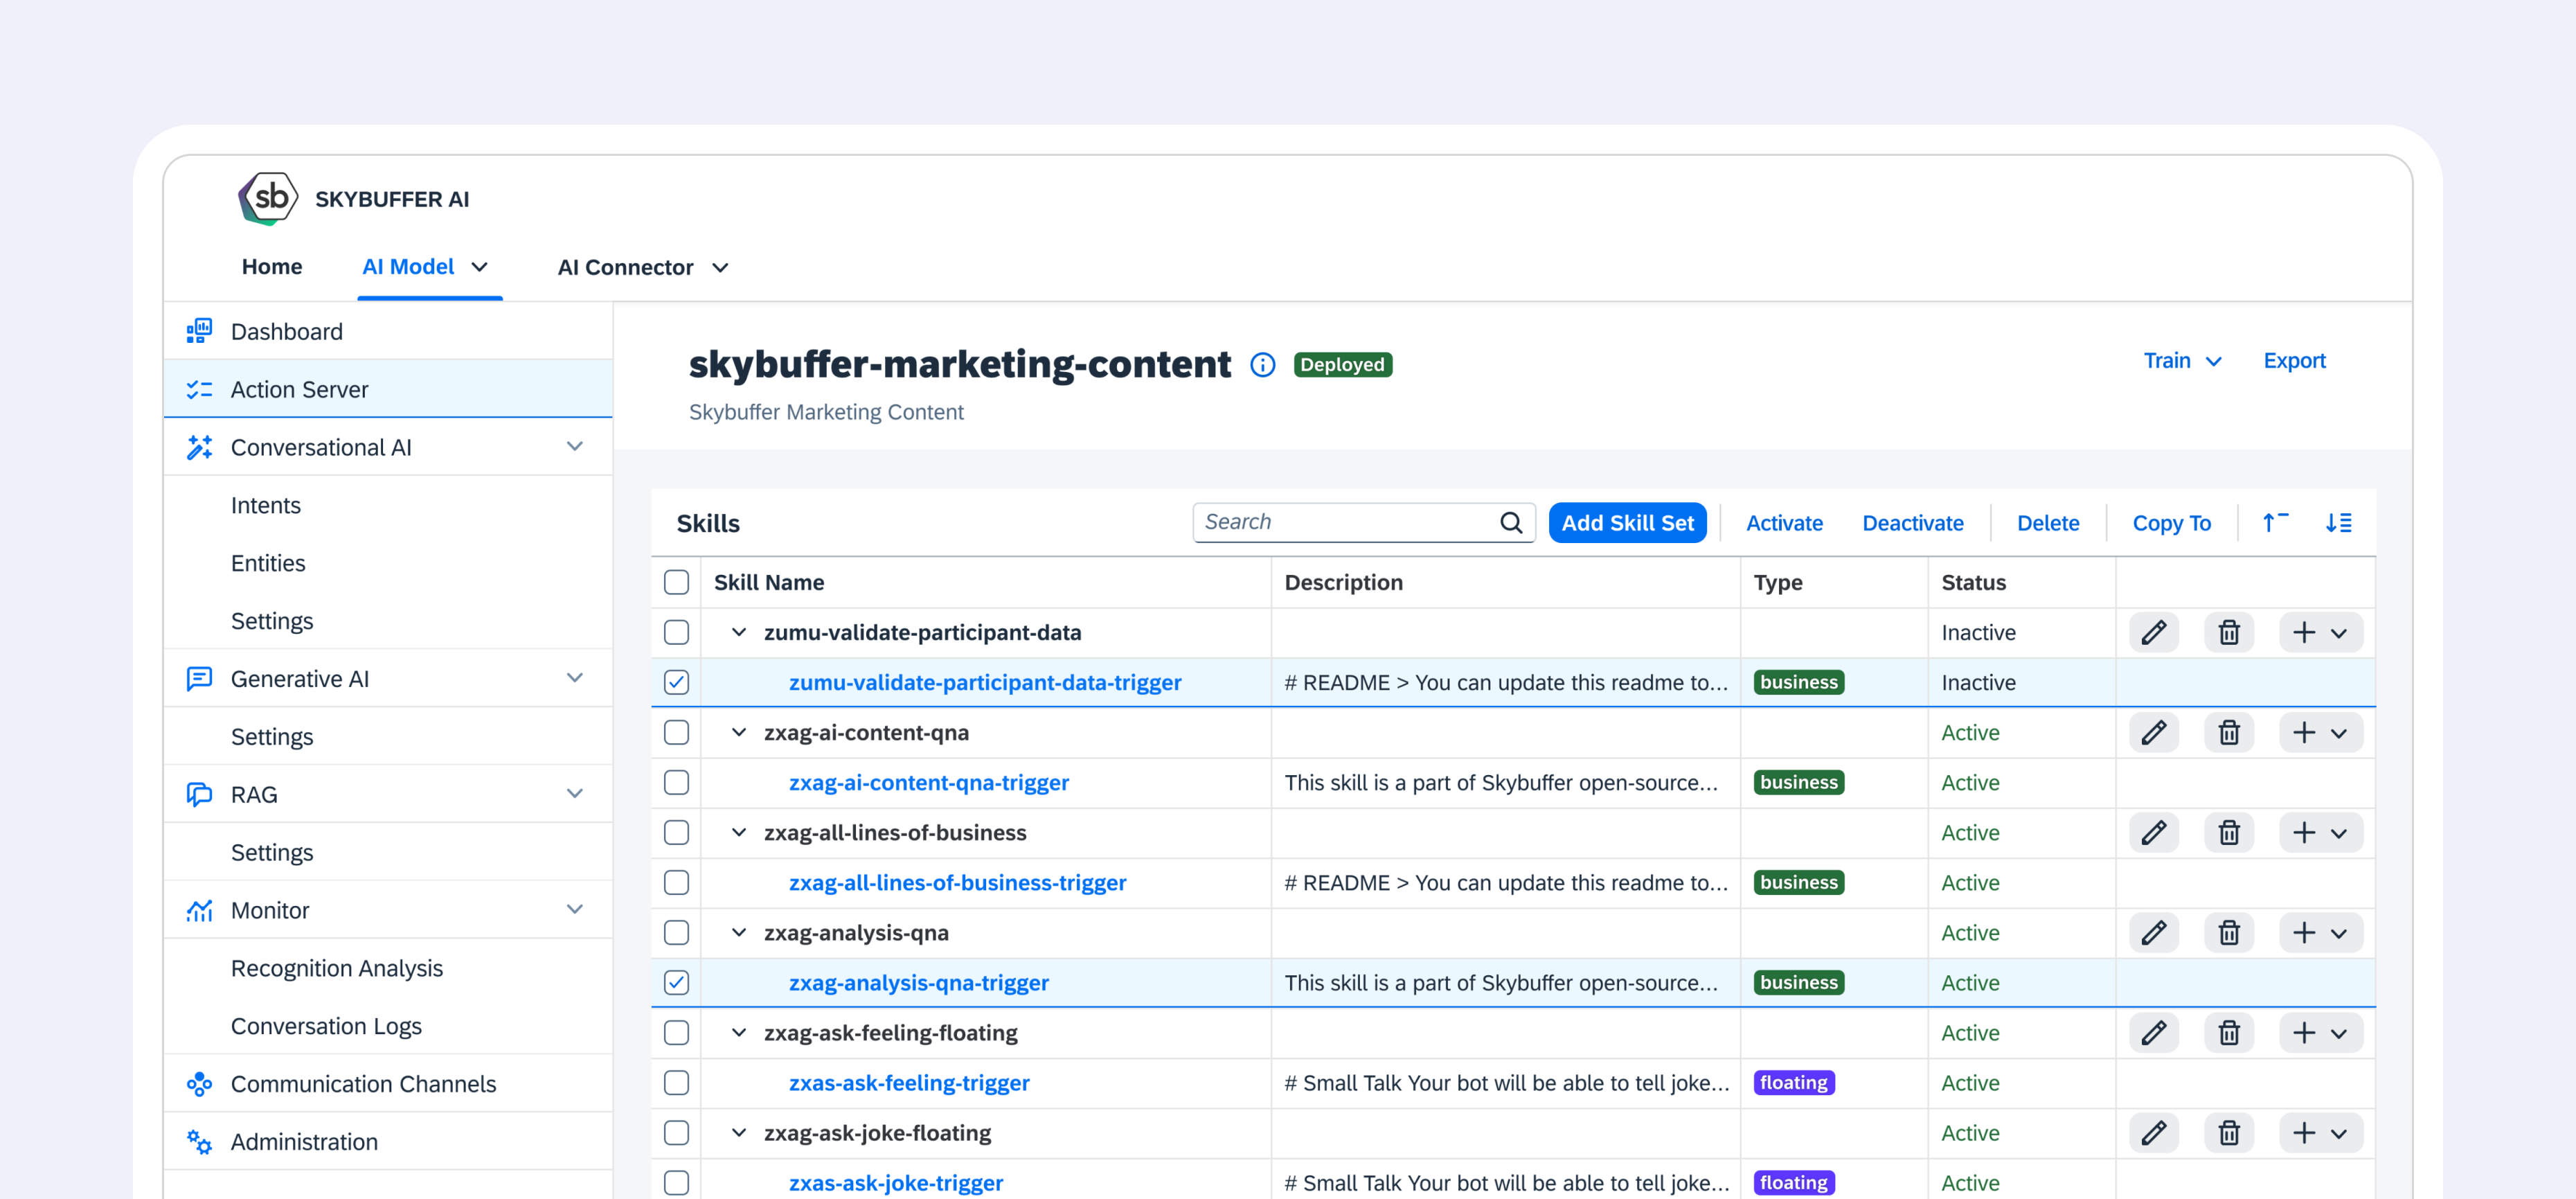Screen dimensions: 2576x1199
Task: Open Entities in the sidebar
Action: pos(268,563)
